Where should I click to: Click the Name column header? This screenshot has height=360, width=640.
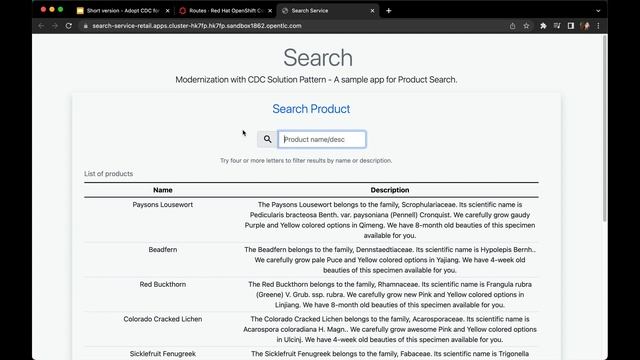click(x=162, y=190)
